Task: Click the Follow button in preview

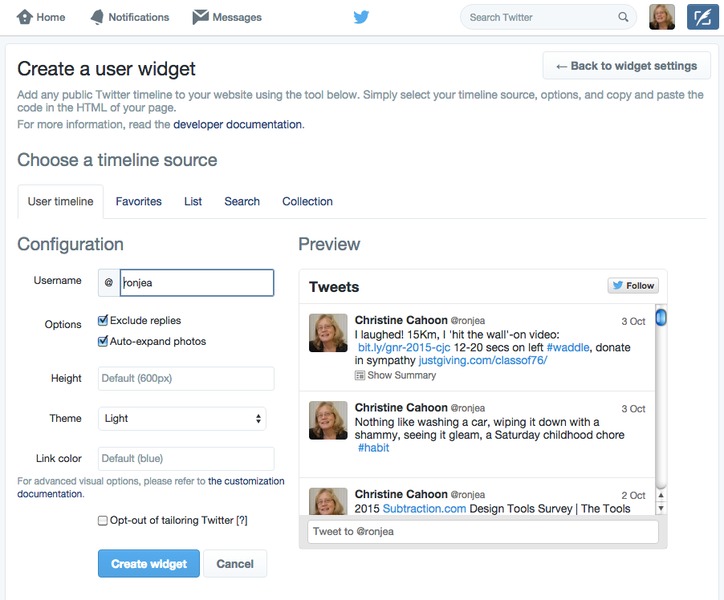Action: [x=632, y=286]
